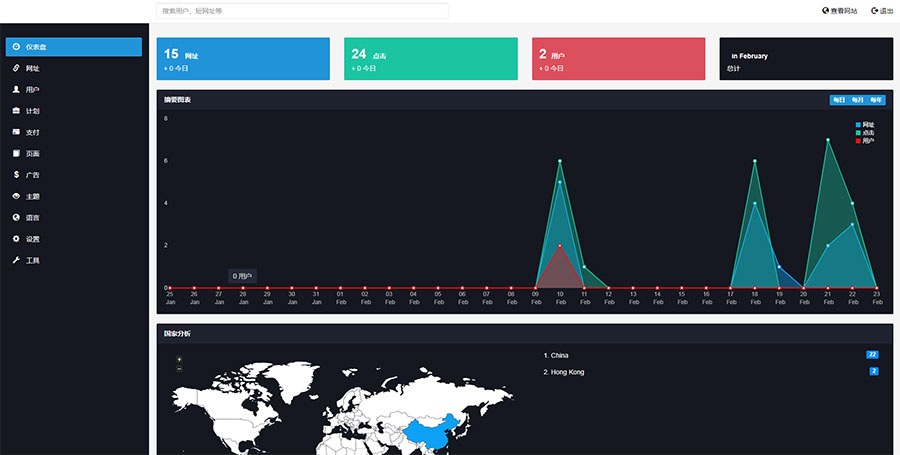Toggle the red 用户 legend swatch
Viewport: 900px width, 455px height.
click(858, 141)
